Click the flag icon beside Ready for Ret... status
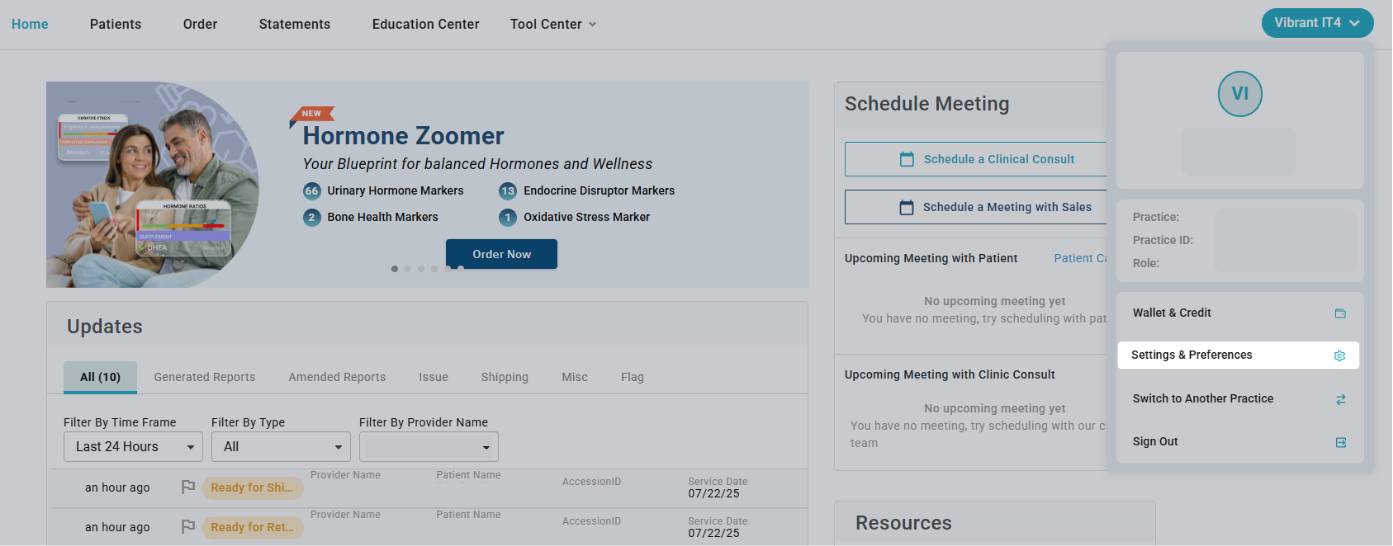The width and height of the screenshot is (1393, 546). (x=188, y=527)
